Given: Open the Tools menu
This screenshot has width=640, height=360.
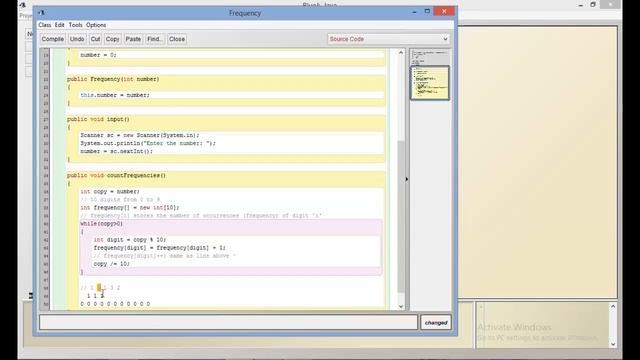Looking at the screenshot, I should point(76,25).
